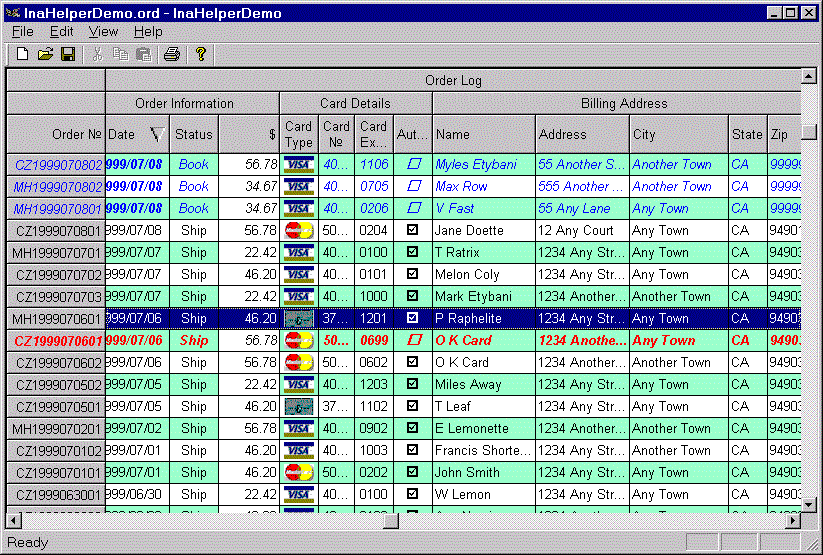The image size is (823, 555).
Task: Click the MasterCard icon in red O K Card row
Action: (299, 341)
